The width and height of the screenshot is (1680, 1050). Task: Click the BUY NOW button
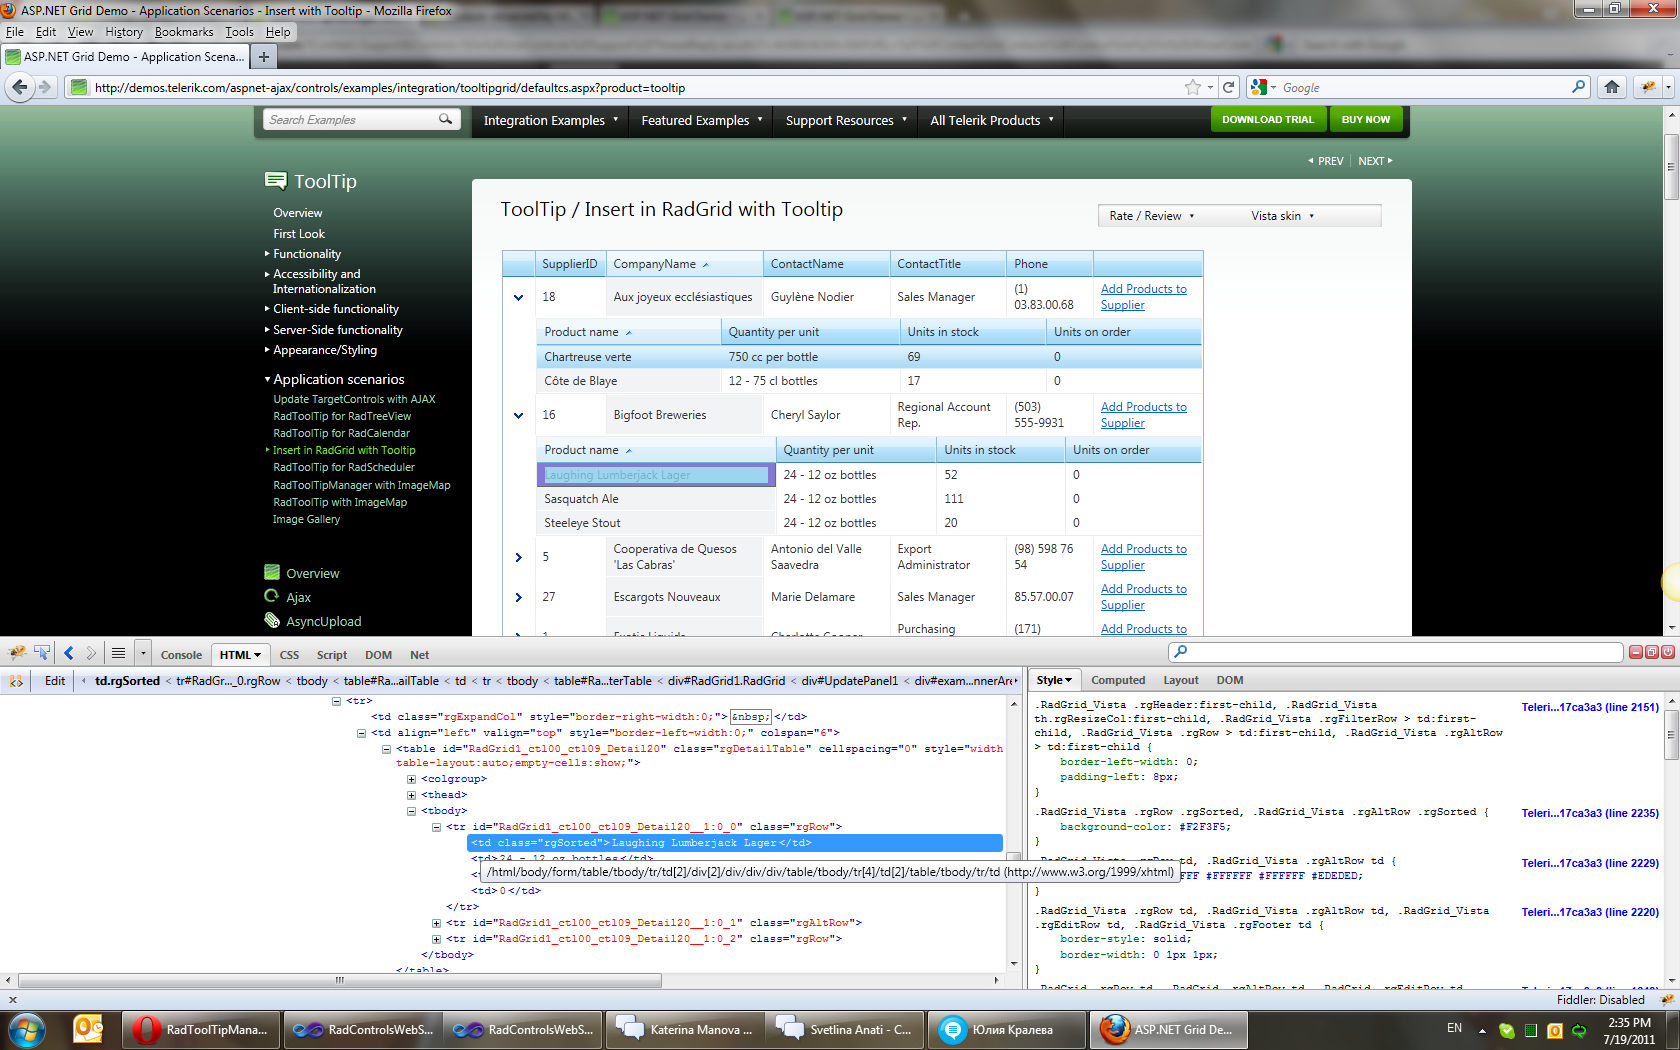[x=1366, y=120]
